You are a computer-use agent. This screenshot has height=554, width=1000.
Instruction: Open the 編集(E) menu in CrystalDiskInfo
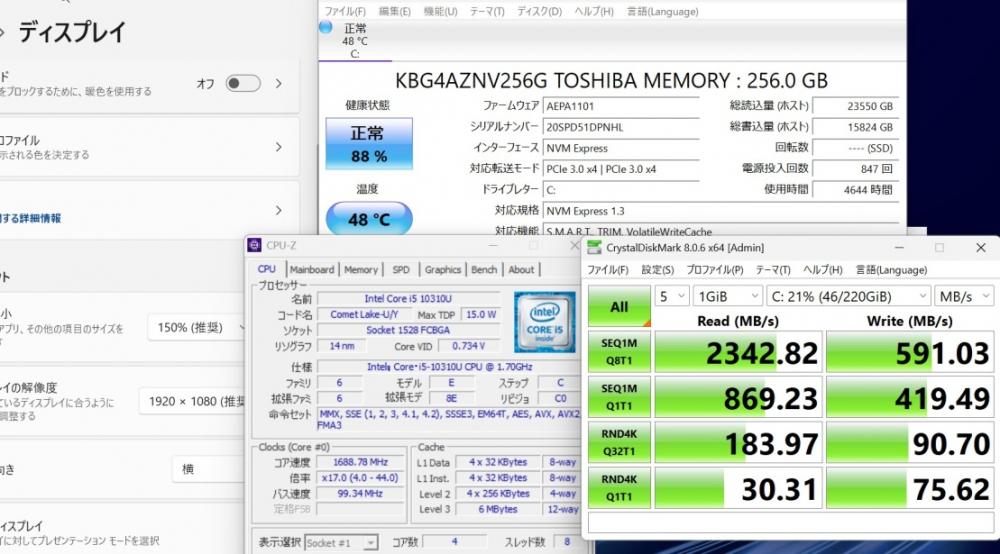pyautogui.click(x=395, y=11)
